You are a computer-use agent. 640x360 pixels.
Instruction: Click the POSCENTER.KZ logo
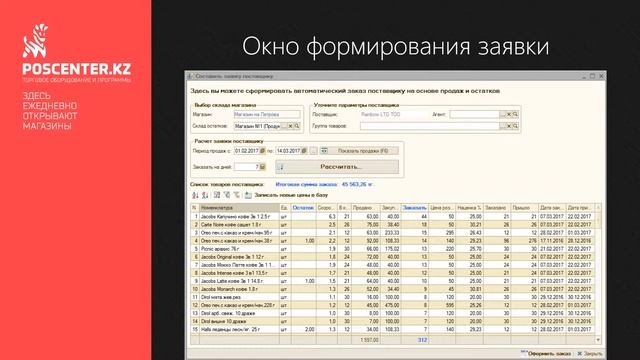77,53
